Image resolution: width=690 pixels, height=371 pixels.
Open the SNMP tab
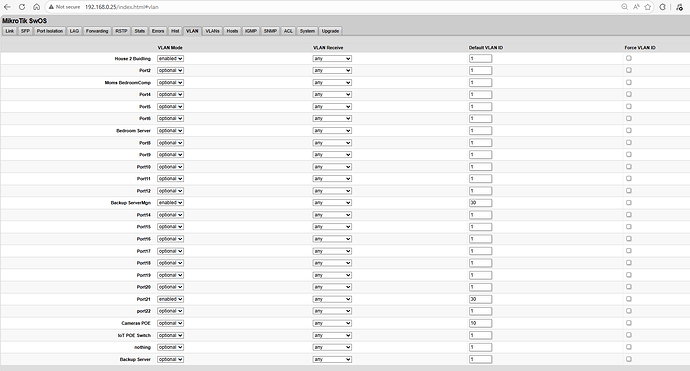click(270, 31)
